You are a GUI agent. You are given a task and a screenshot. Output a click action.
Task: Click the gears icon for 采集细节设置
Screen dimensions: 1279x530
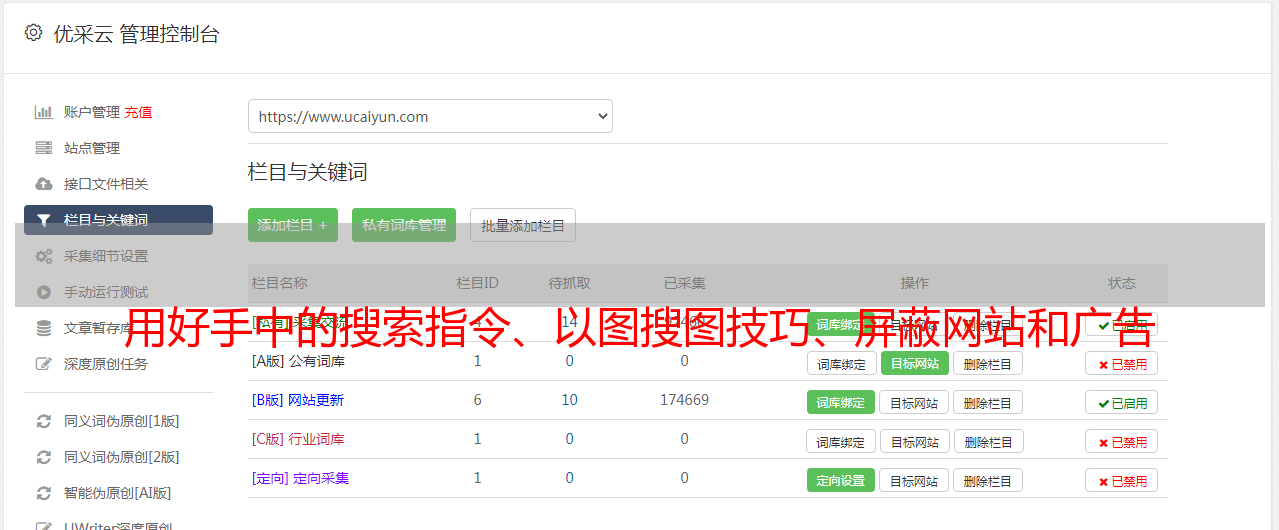point(43,256)
